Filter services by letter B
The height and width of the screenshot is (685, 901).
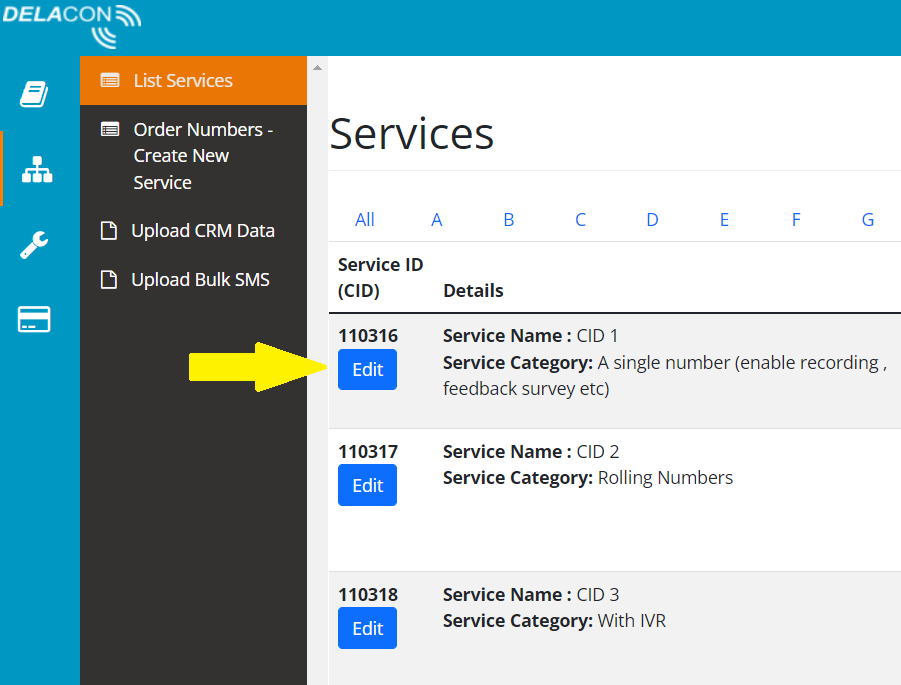pos(509,220)
